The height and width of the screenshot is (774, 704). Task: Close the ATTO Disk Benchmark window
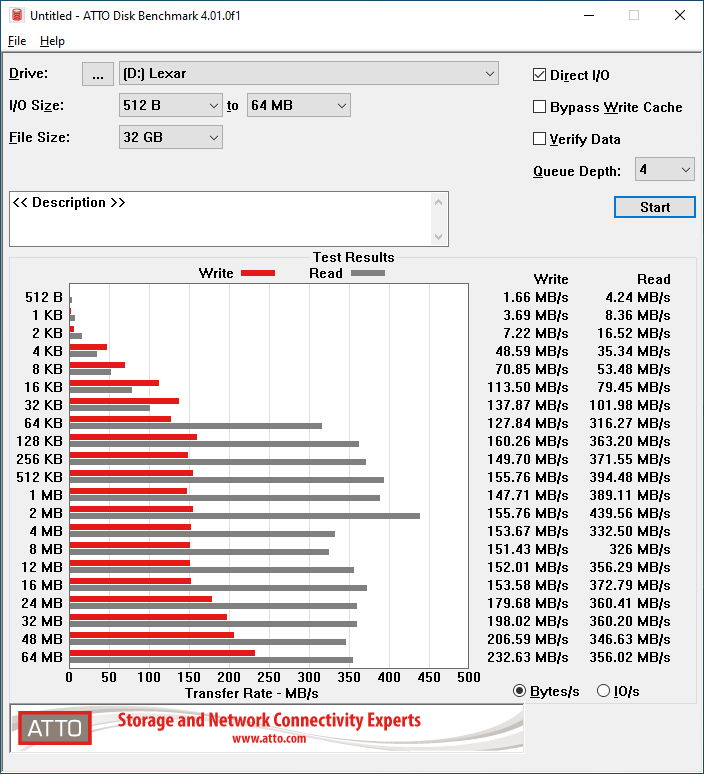click(680, 15)
